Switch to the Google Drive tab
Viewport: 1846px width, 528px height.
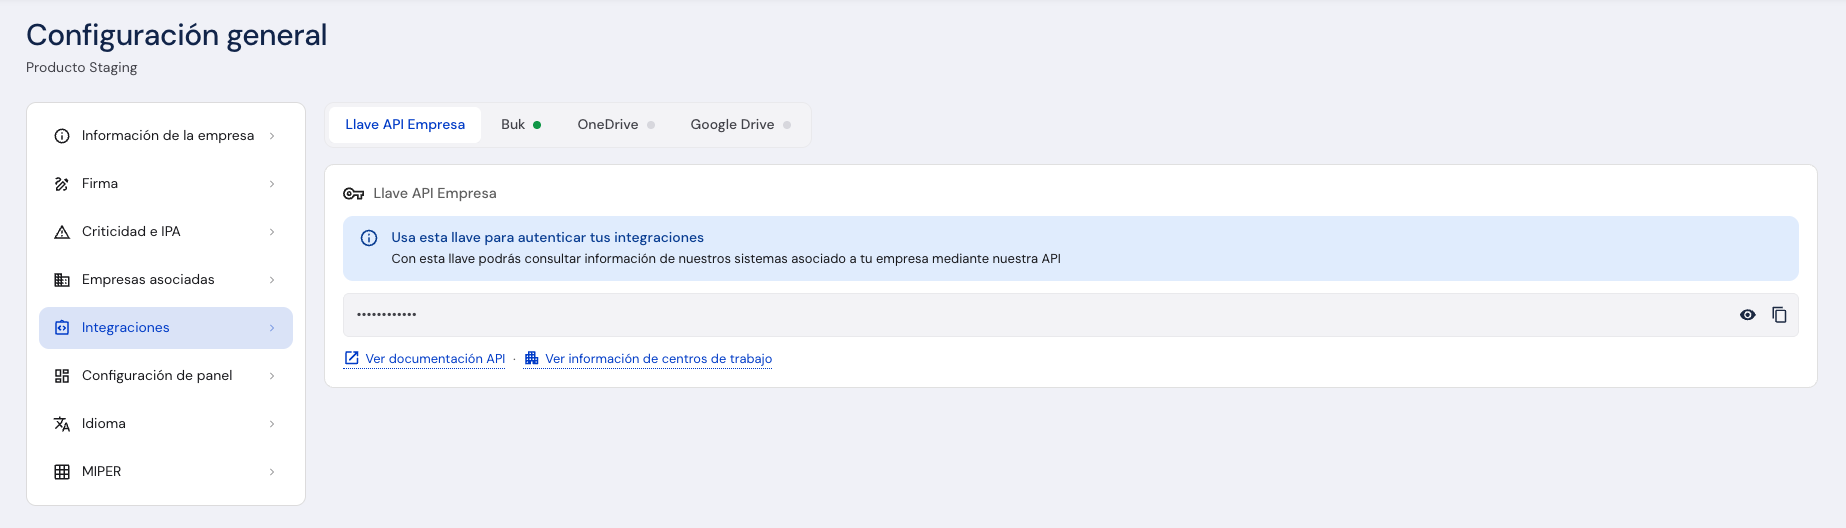[x=740, y=125]
